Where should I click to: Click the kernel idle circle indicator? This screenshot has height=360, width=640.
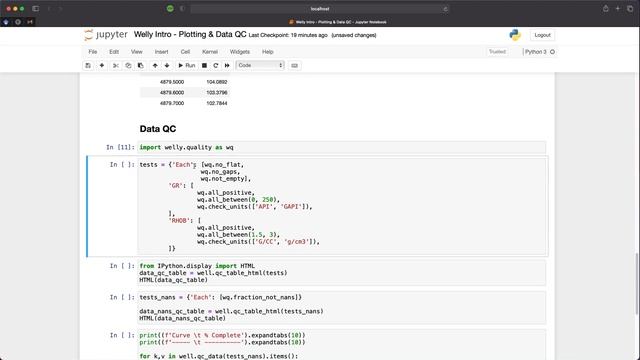552,52
